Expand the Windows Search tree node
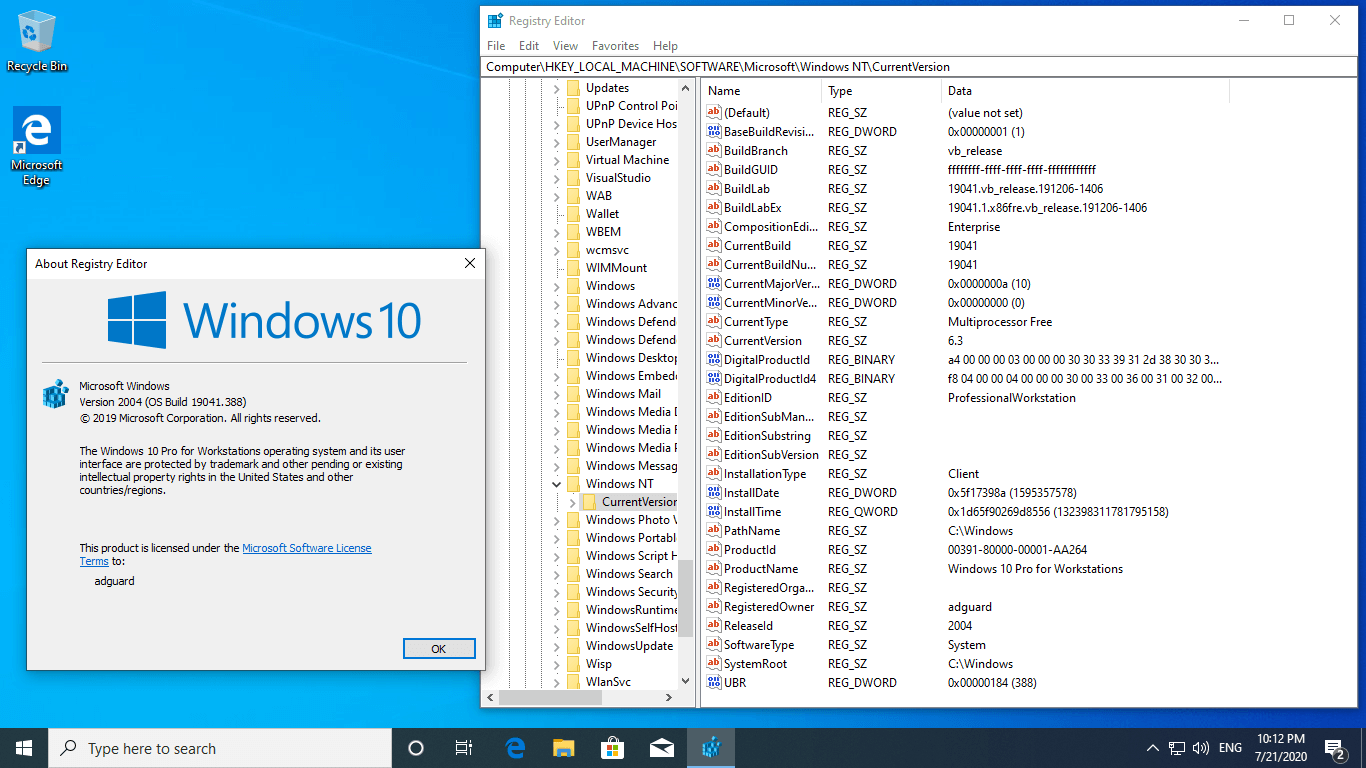Screen dimensions: 1366x768 557,574
